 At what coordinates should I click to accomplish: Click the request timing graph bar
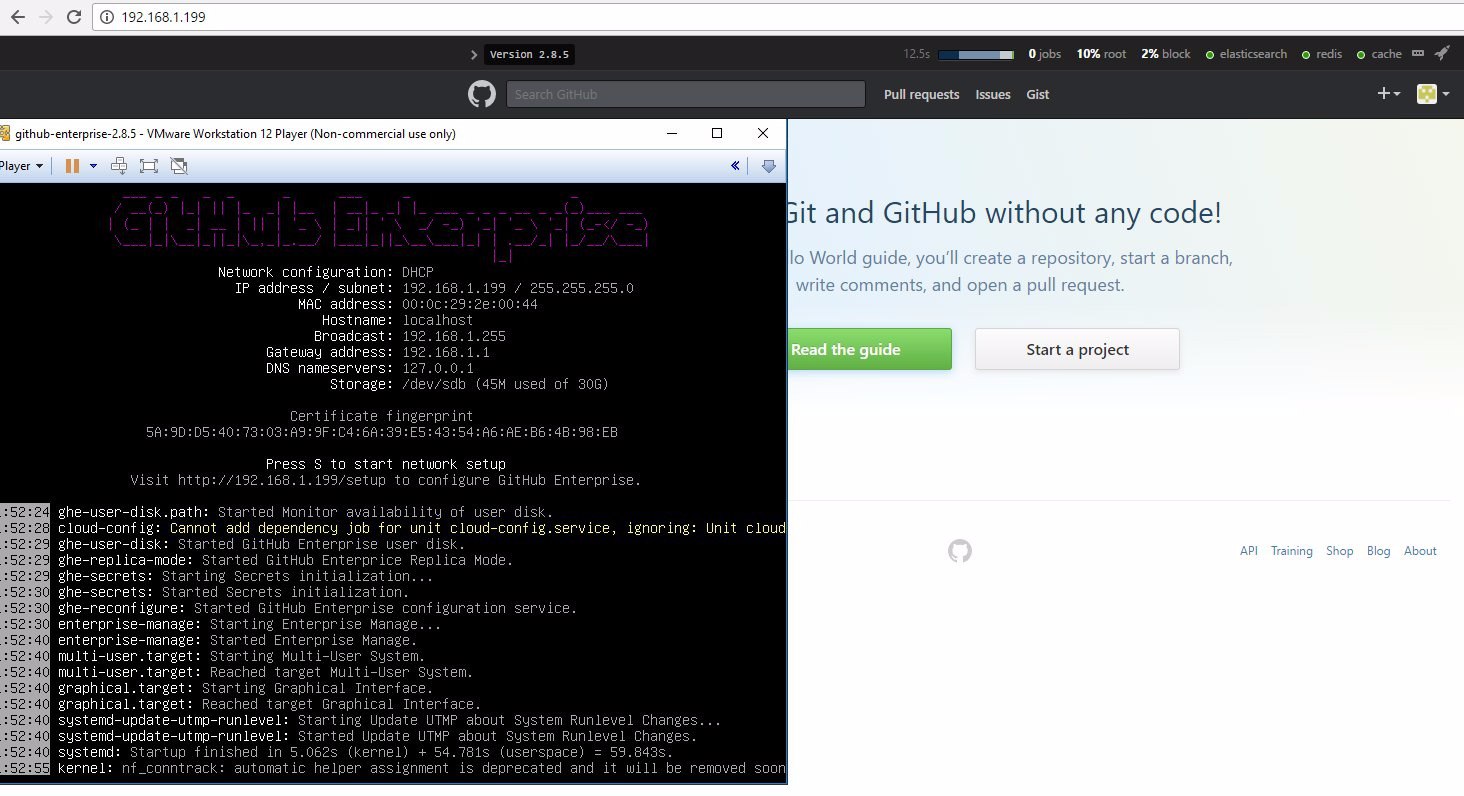[977, 54]
